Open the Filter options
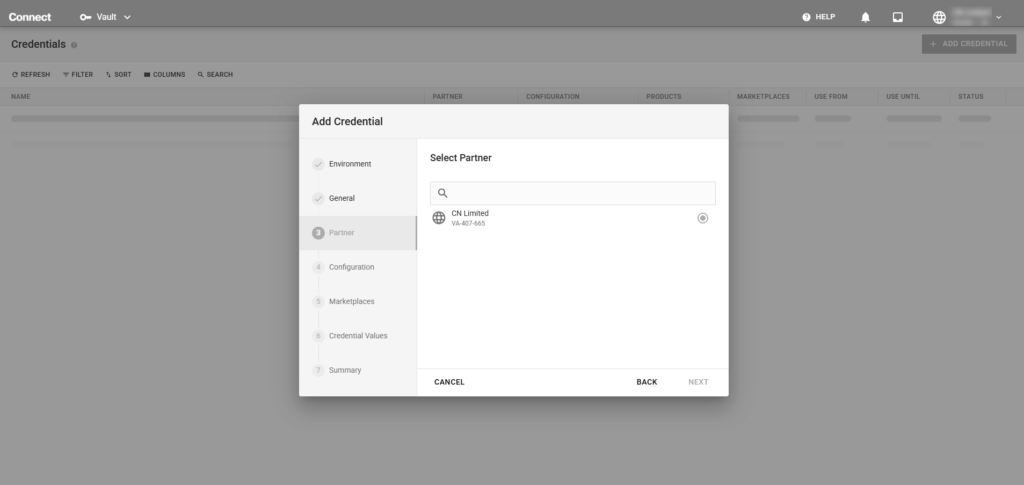1024x485 pixels. tap(78, 74)
